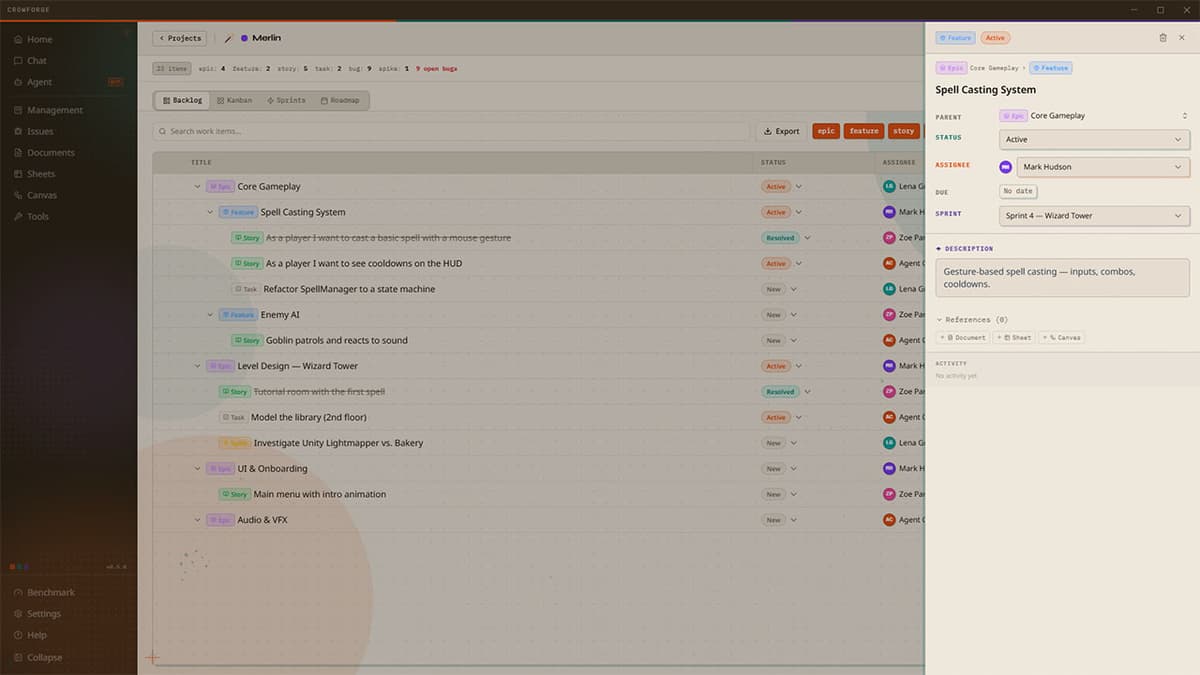The width and height of the screenshot is (1200, 675).
Task: Click Epic badge on Core Gameplay row
Action: coord(220,186)
